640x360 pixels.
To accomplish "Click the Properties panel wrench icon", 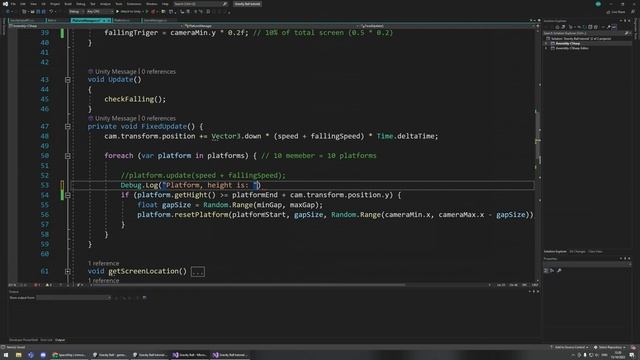I will [559, 270].
